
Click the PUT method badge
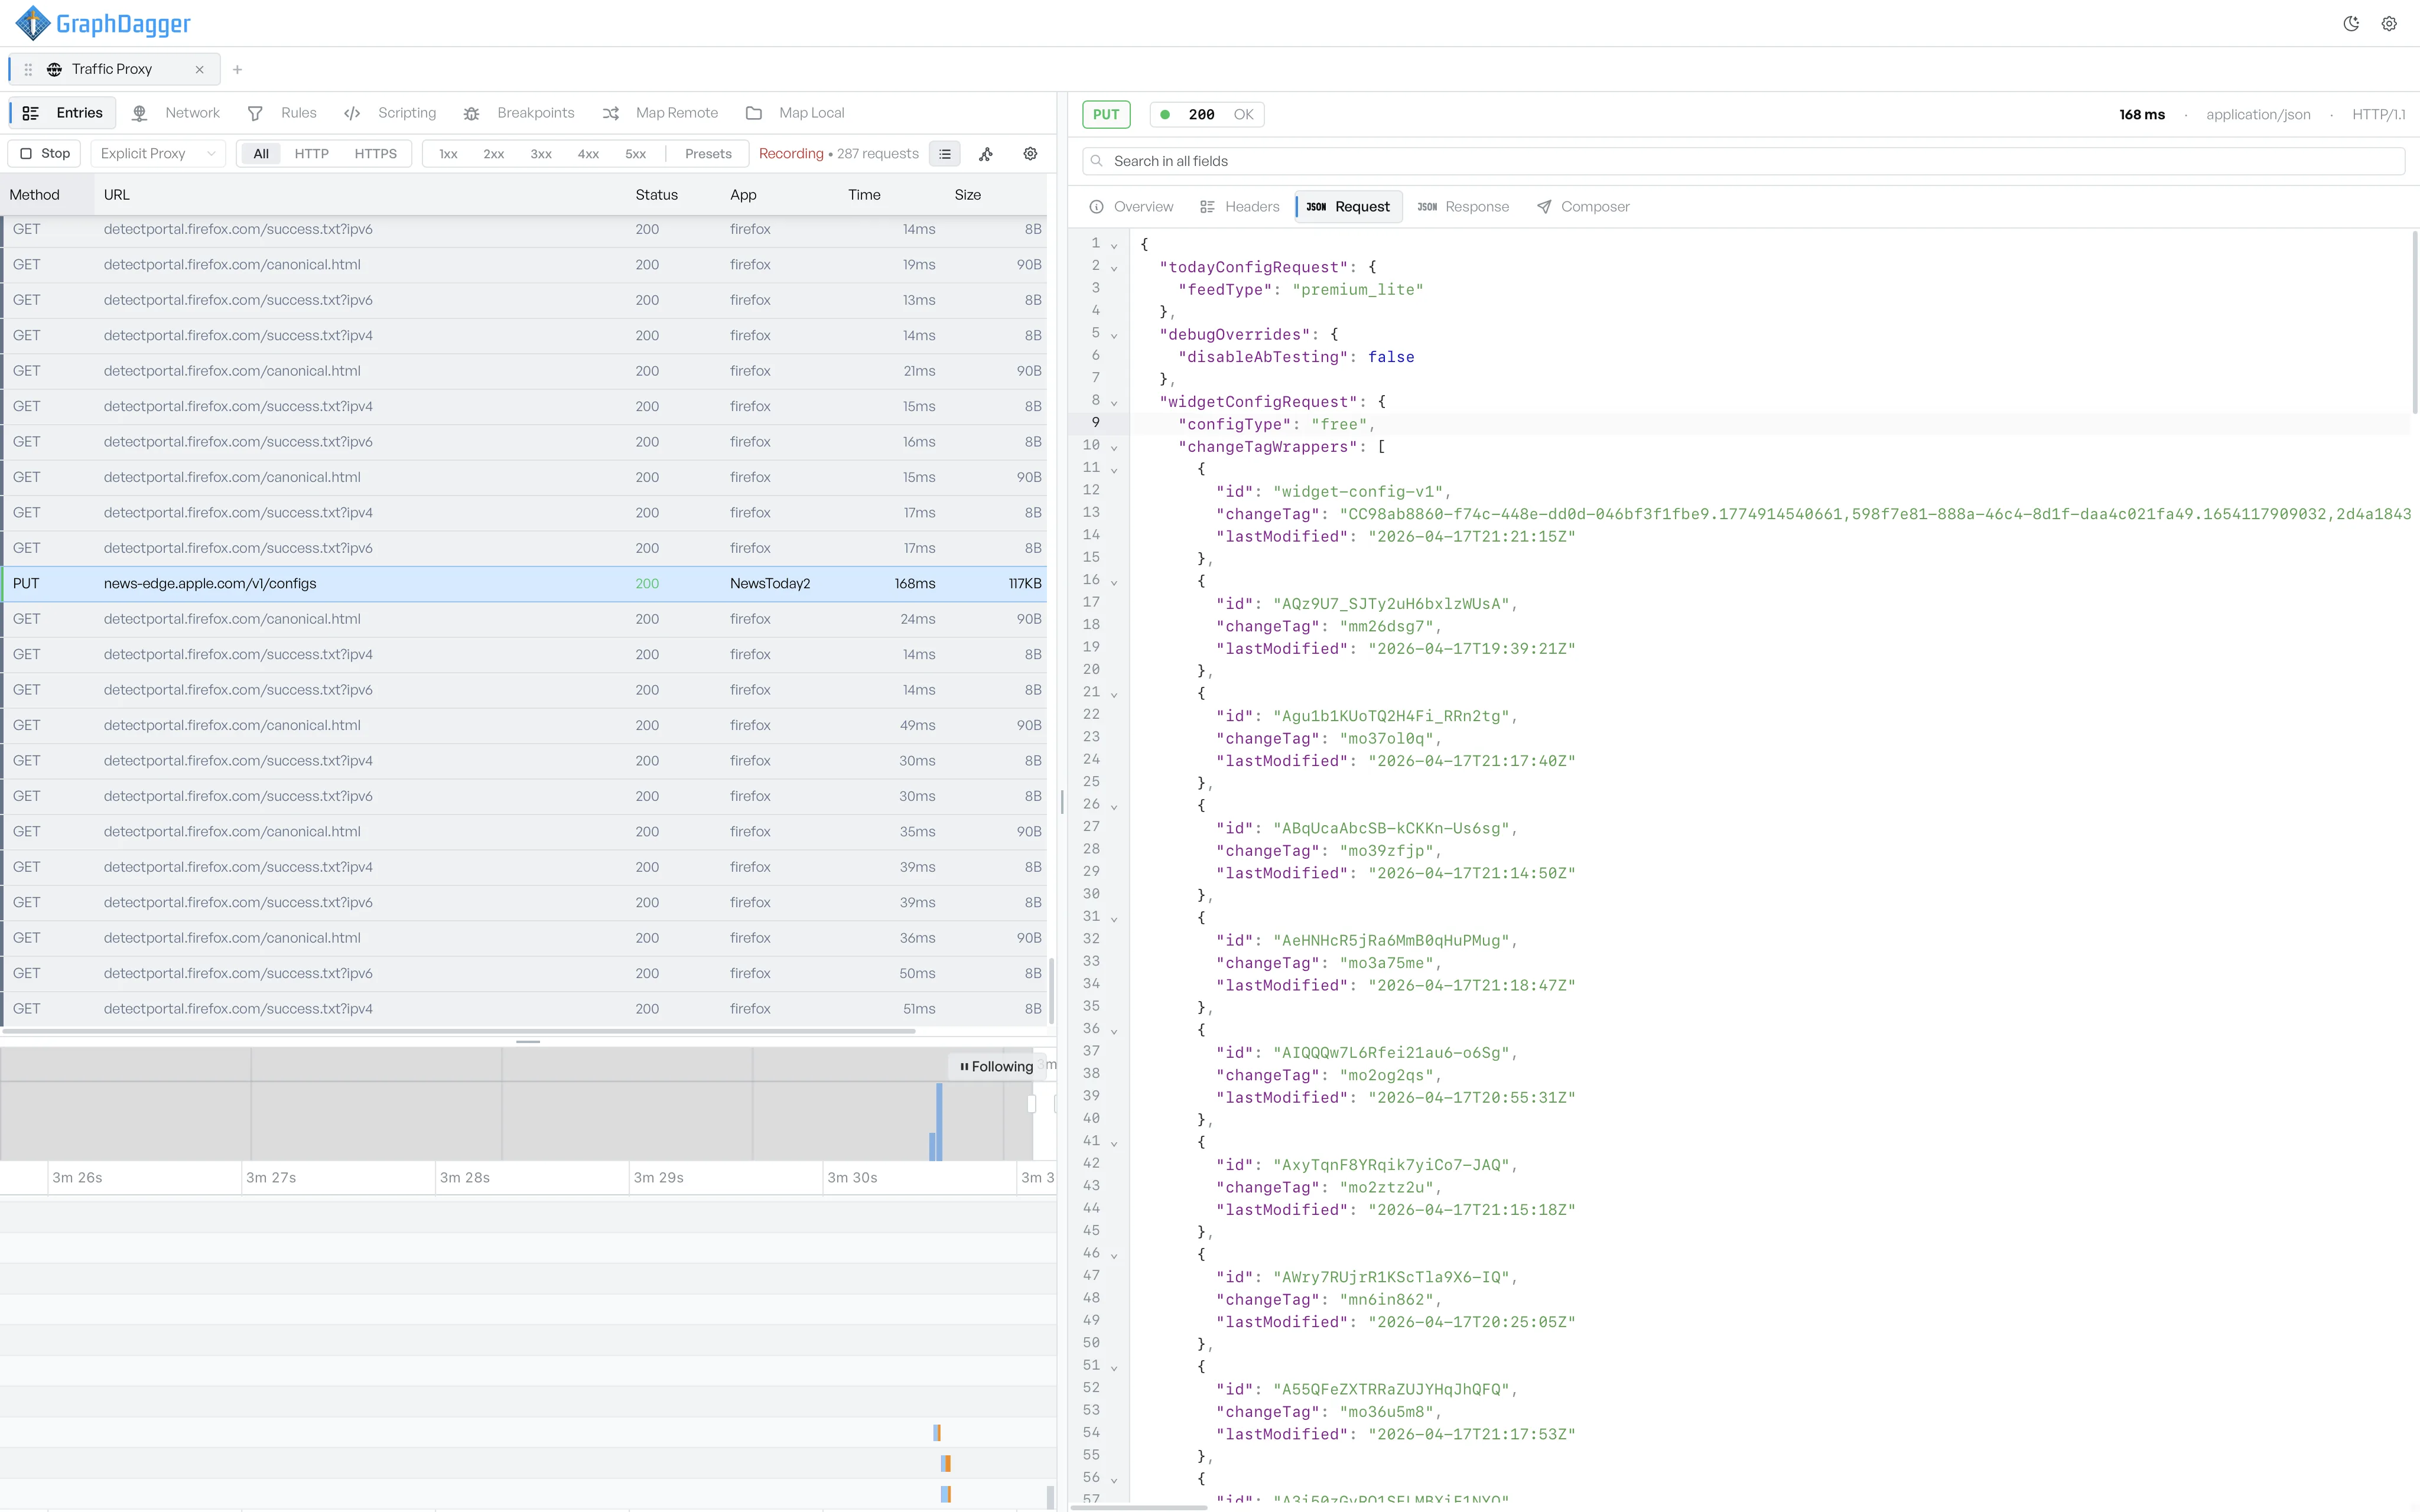(1106, 115)
